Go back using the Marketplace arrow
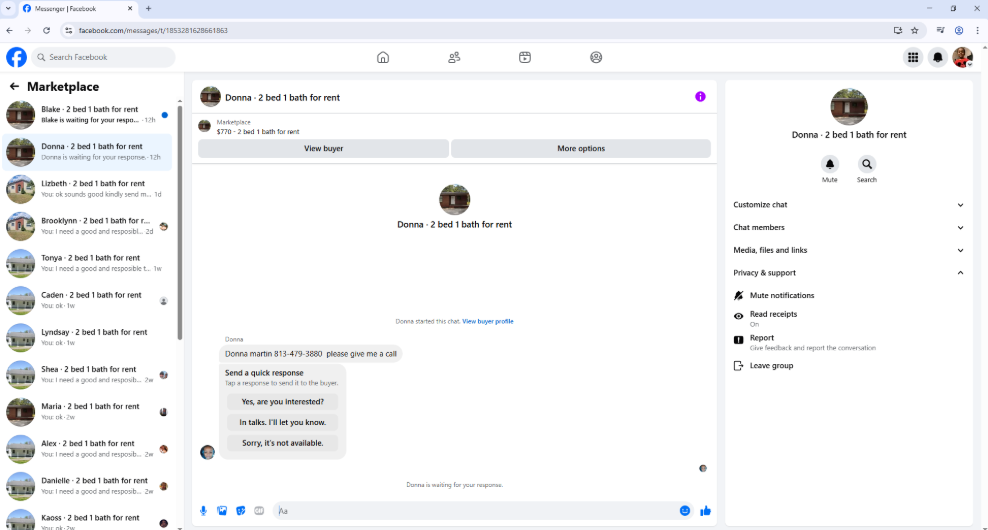Screen dimensions: 988x530 (x=14, y=86)
